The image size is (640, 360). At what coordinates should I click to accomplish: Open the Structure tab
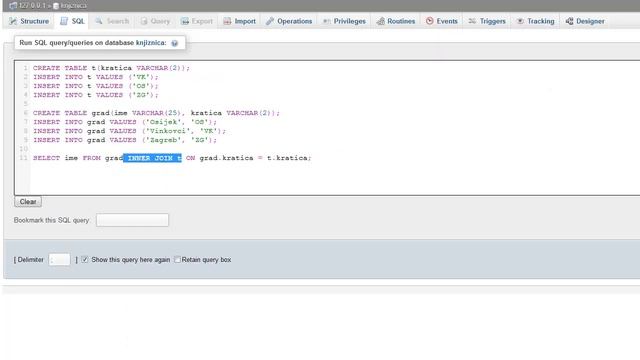[x=29, y=21]
